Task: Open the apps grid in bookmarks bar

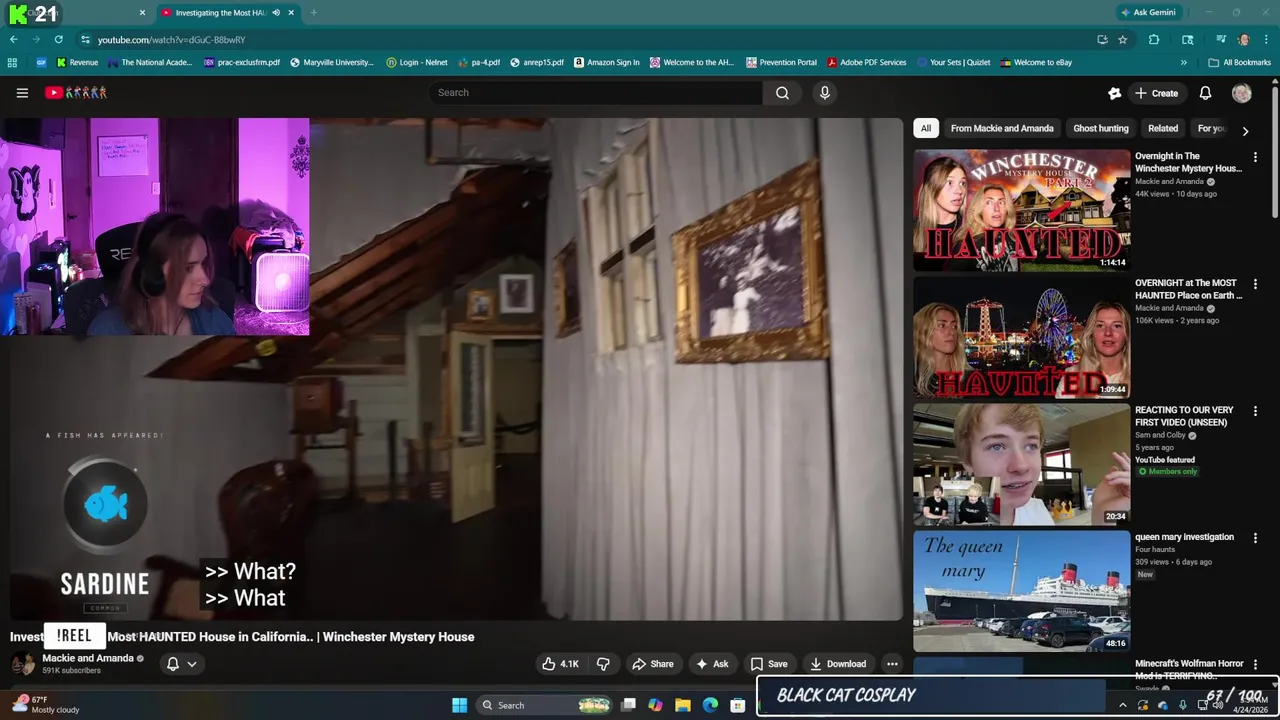Action: point(12,62)
